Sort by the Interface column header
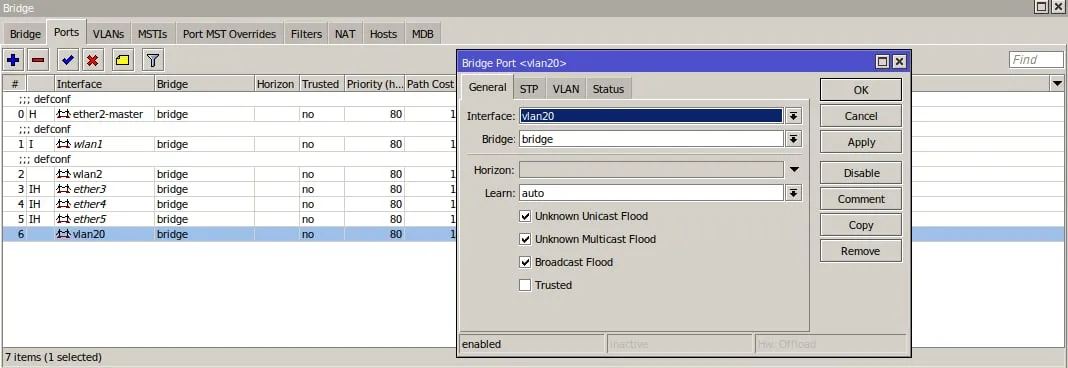This screenshot has height=368, width=1068. click(x=104, y=84)
